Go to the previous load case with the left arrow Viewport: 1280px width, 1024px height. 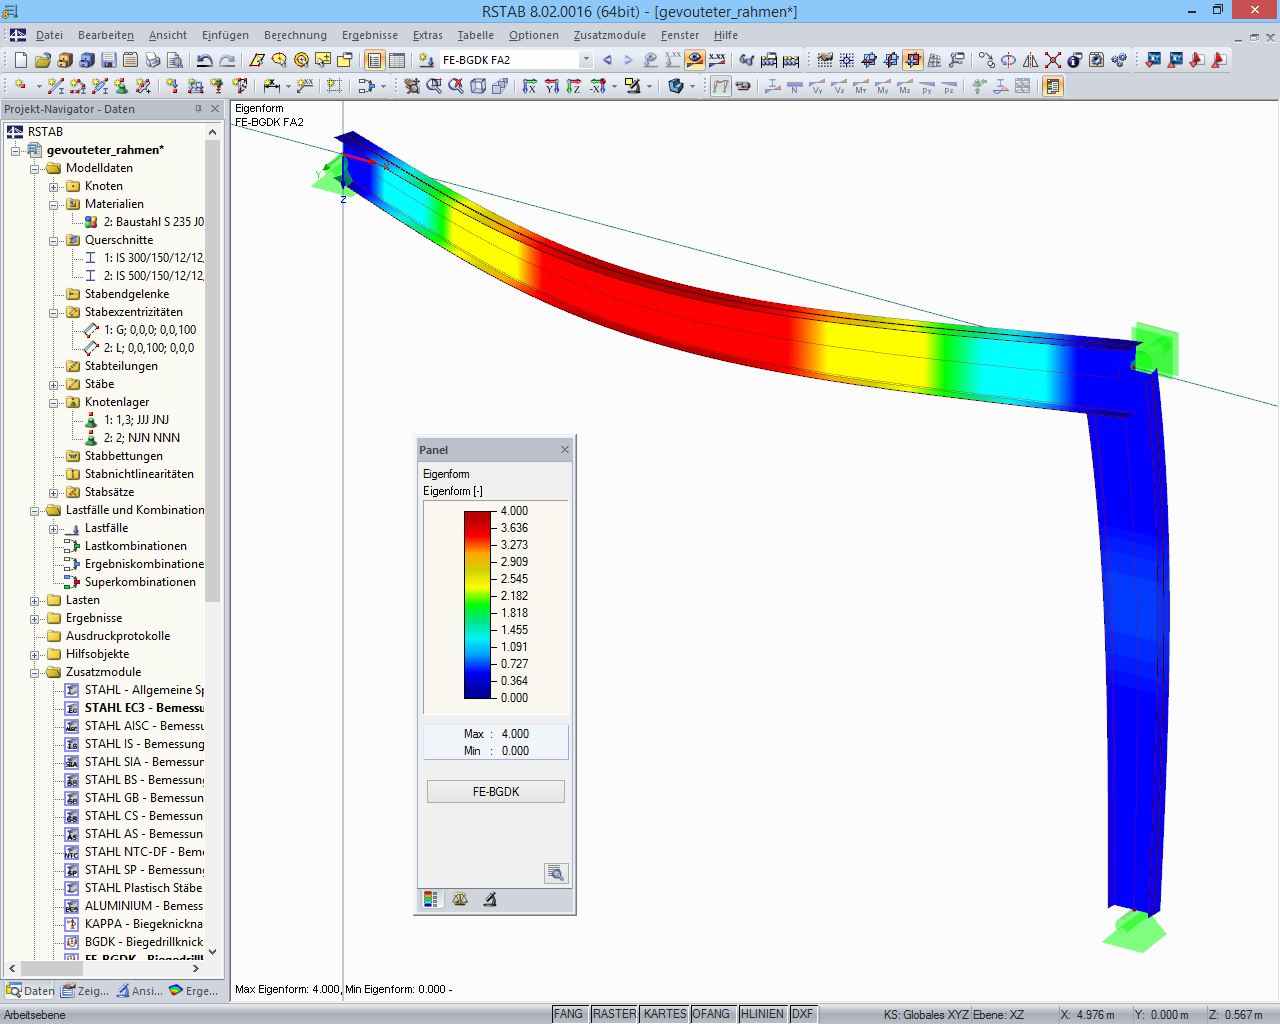click(607, 60)
